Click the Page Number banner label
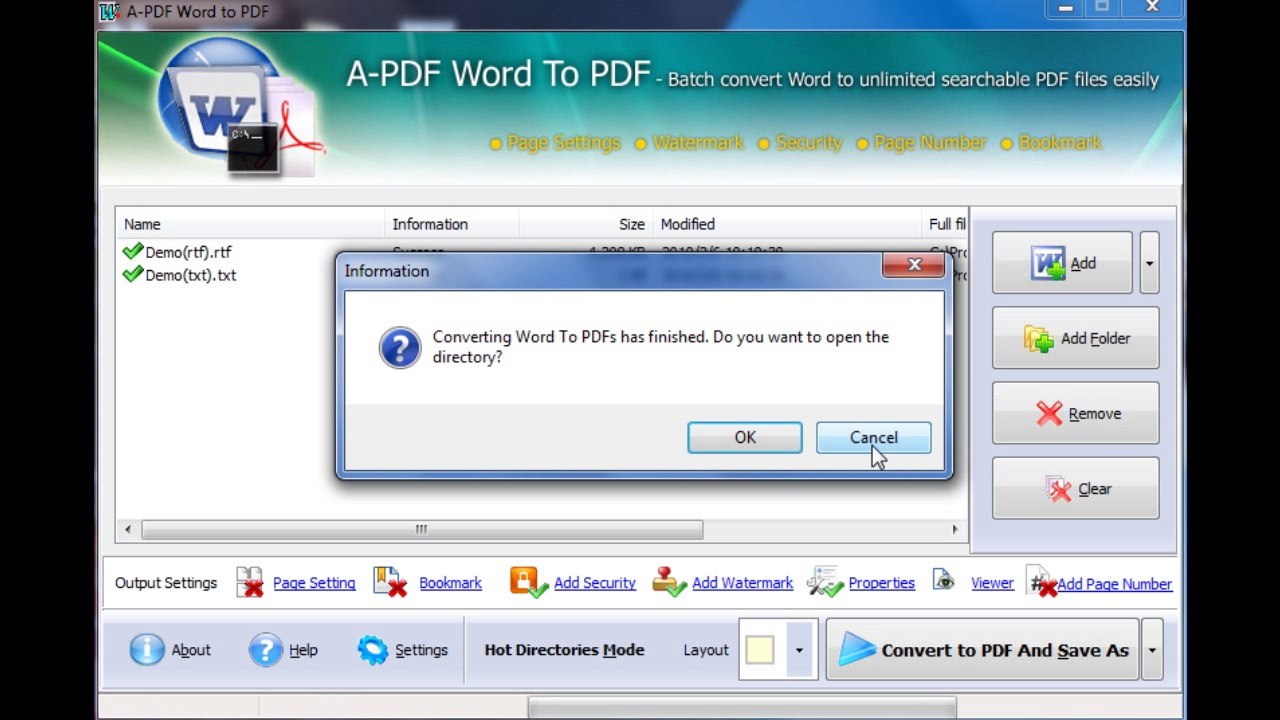Image resolution: width=1280 pixels, height=720 pixels. 930,143
